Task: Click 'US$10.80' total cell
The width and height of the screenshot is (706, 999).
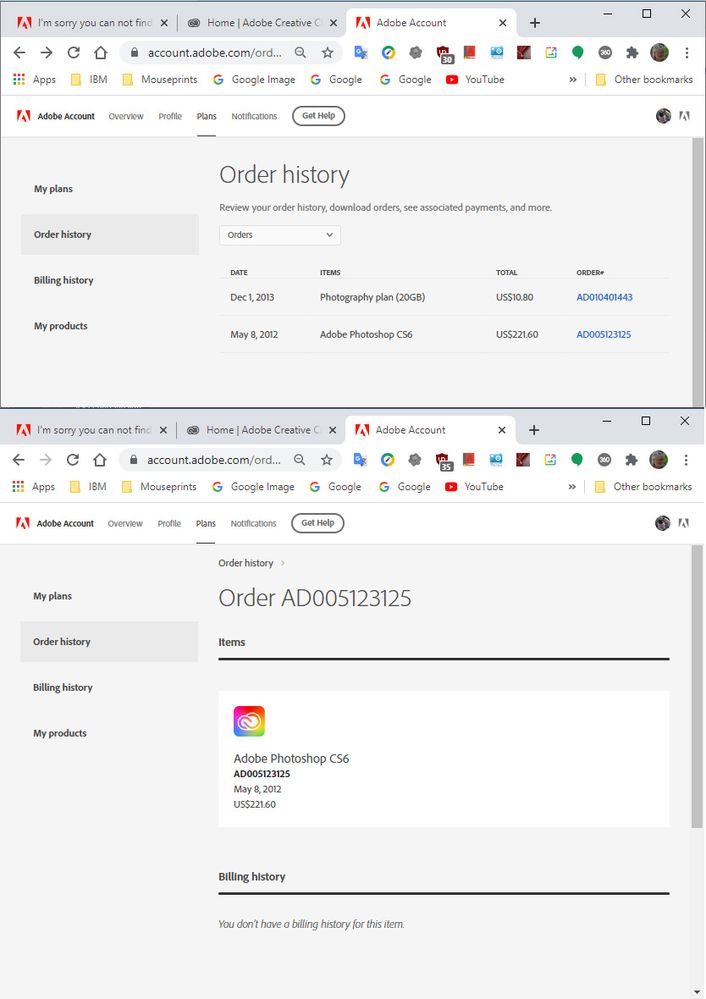Action: click(x=515, y=297)
